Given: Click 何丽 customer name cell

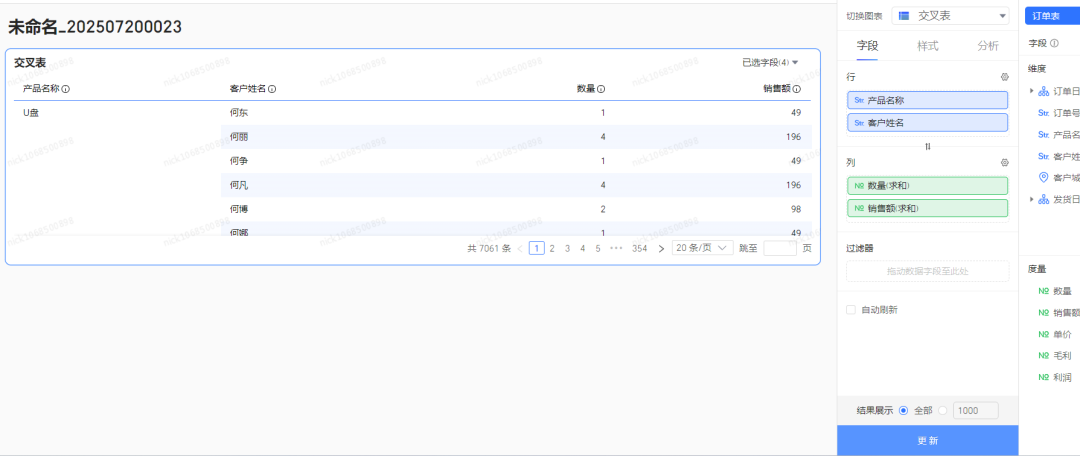Looking at the screenshot, I should point(238,137).
